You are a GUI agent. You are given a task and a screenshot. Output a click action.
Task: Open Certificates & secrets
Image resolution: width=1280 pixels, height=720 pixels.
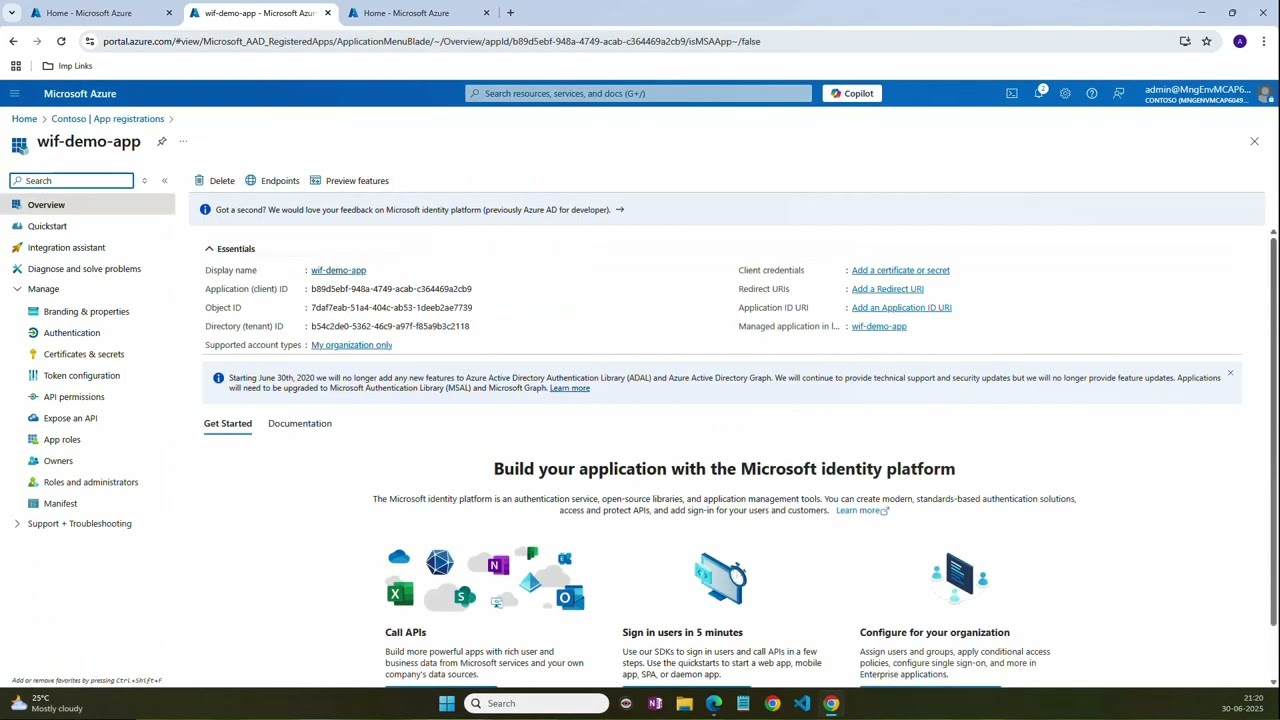[x=84, y=354]
